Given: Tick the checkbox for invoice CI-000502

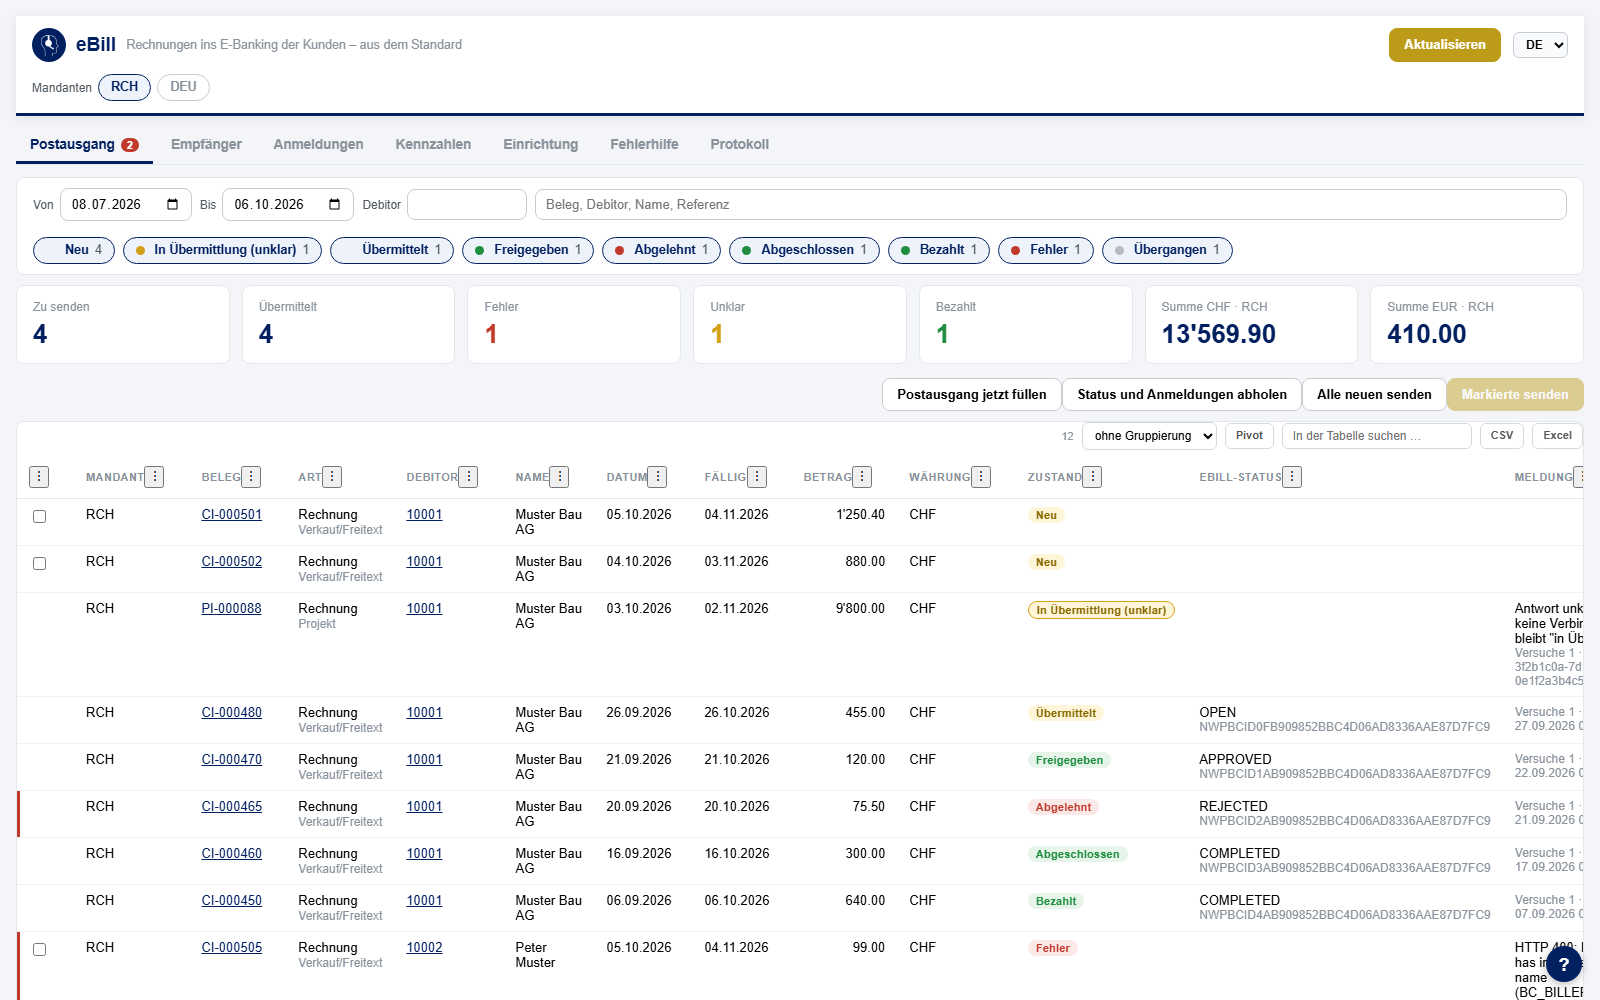Looking at the screenshot, I should [39, 563].
